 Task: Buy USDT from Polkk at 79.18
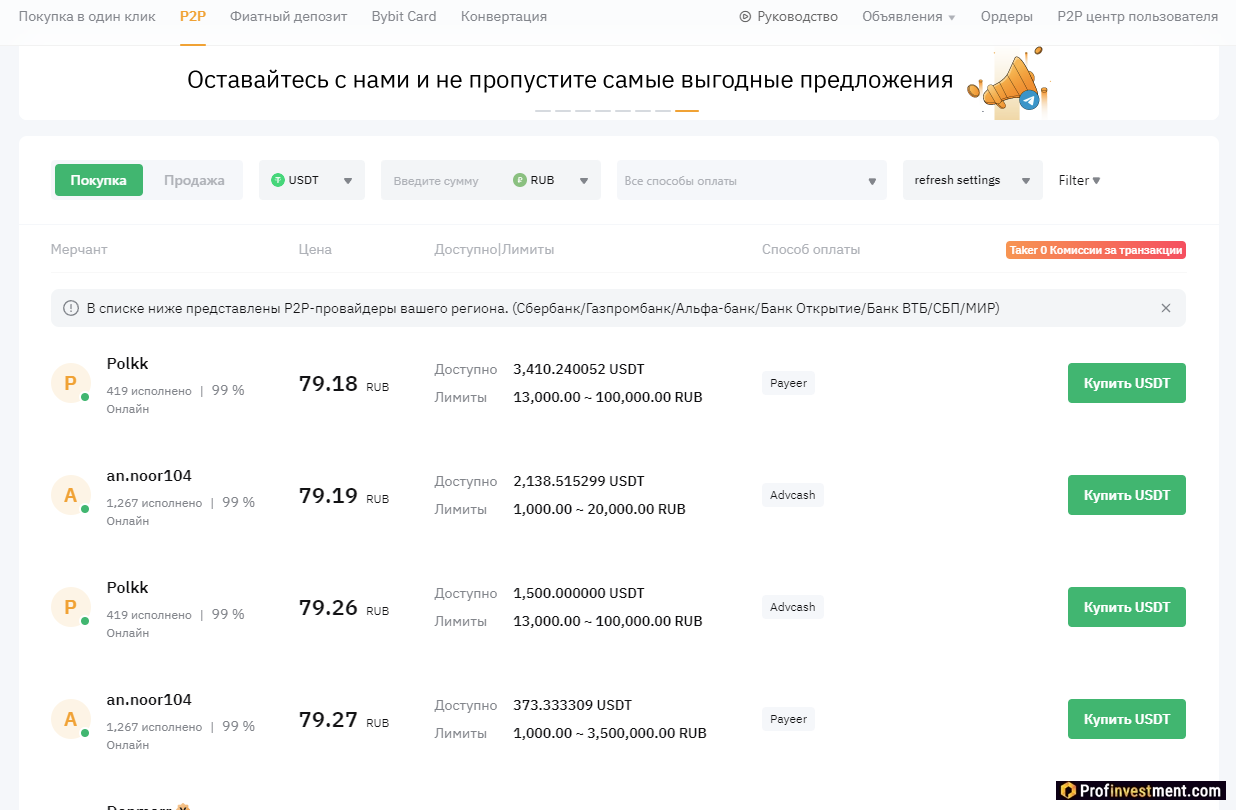1127,383
